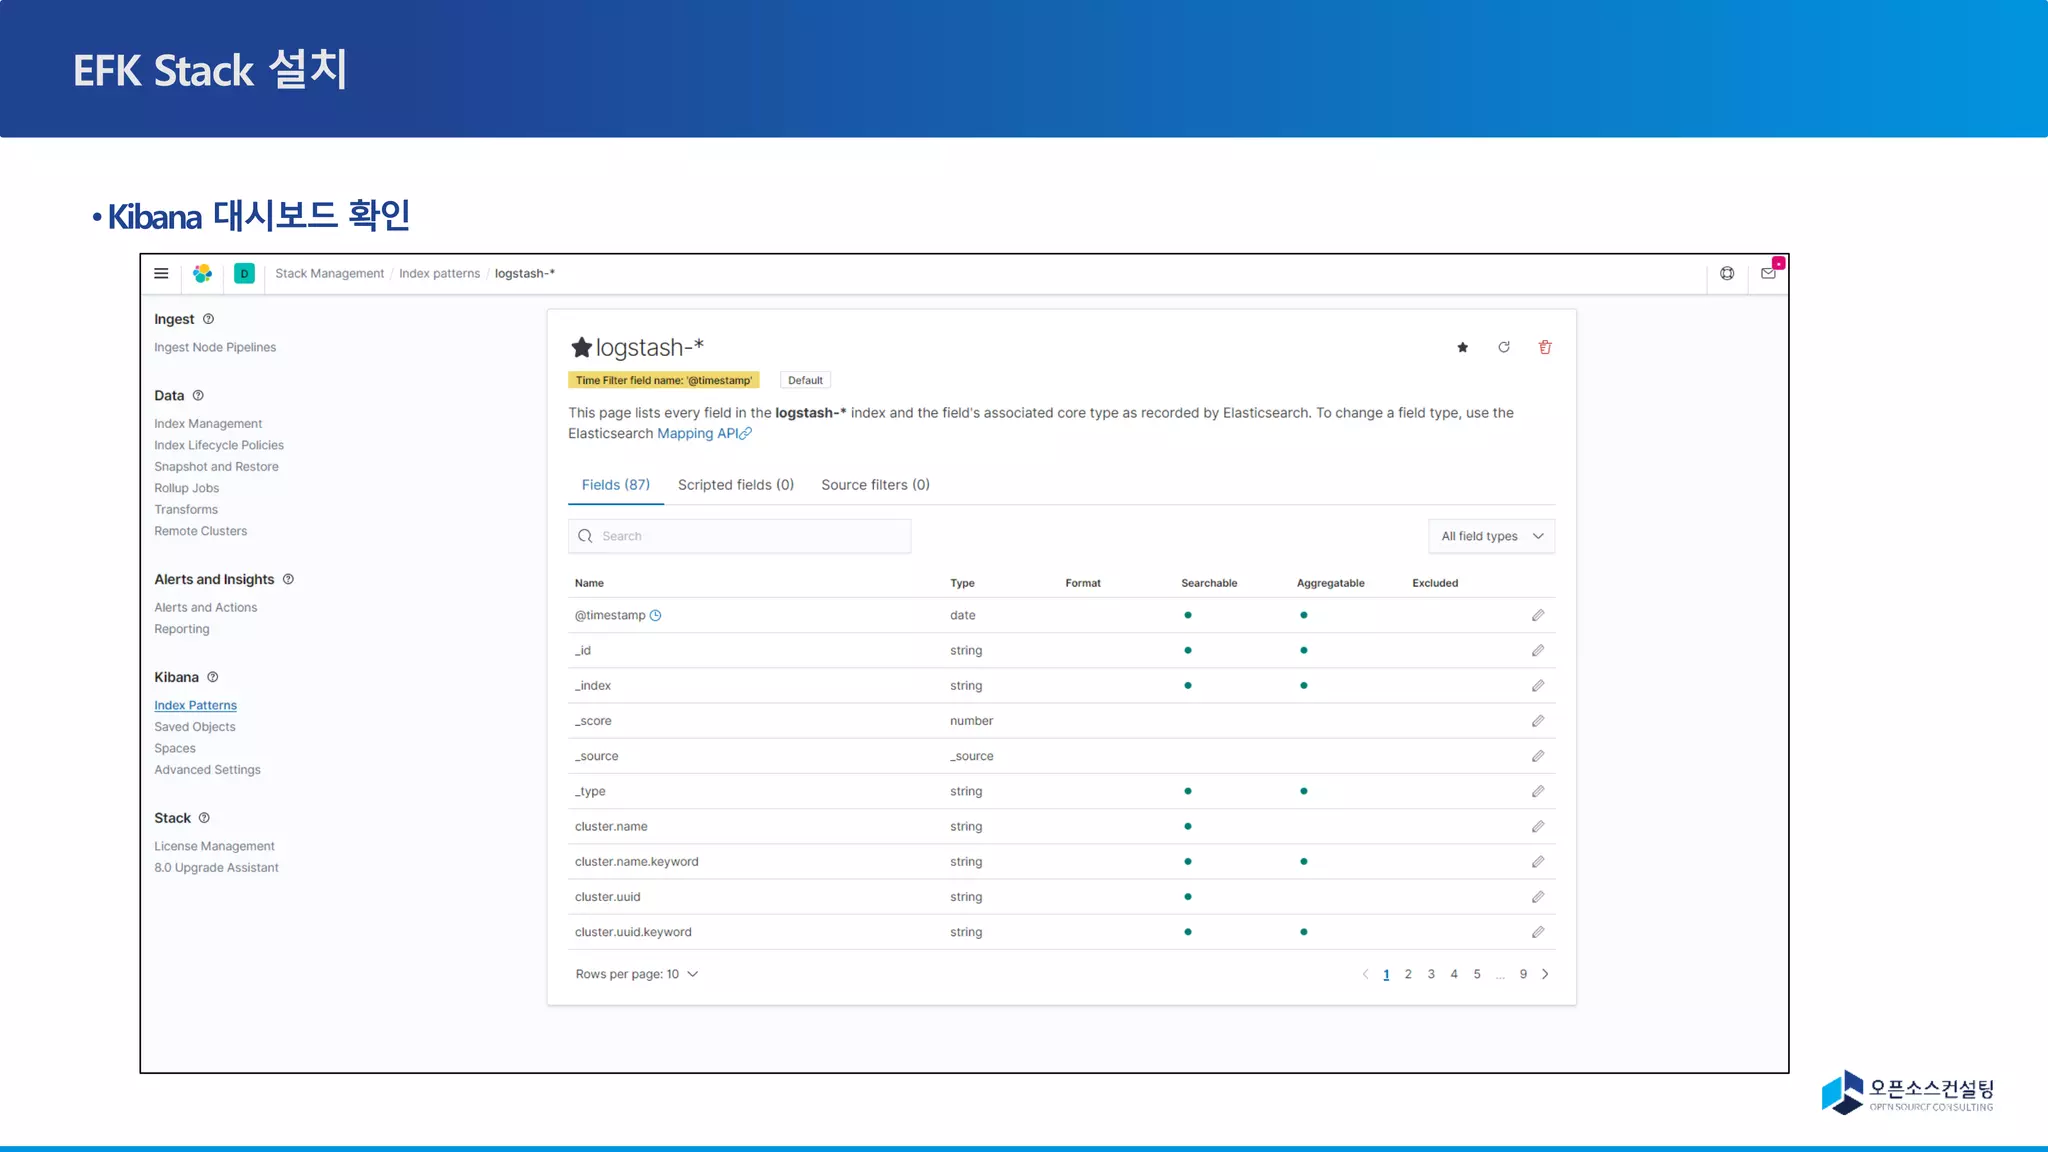
Task: Refresh the field list icon
Action: click(1503, 347)
